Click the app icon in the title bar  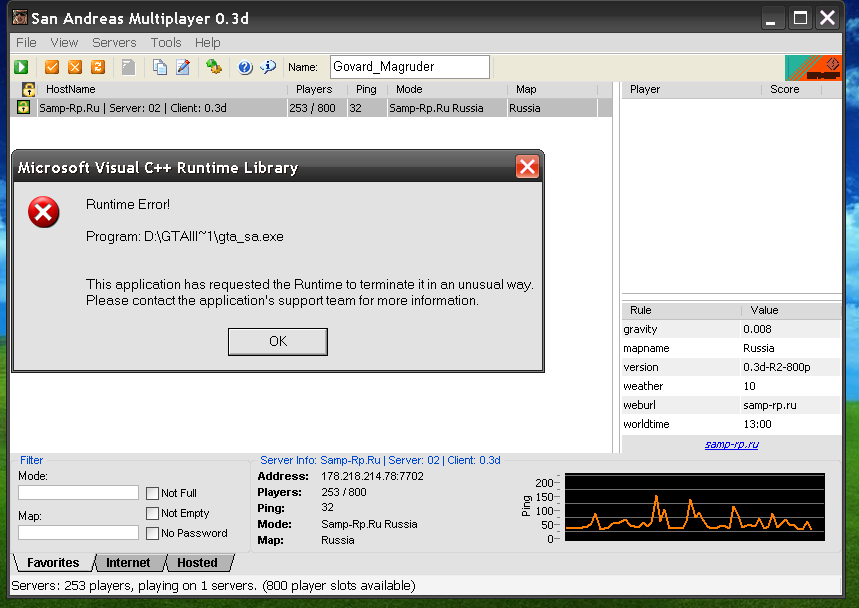(20, 18)
